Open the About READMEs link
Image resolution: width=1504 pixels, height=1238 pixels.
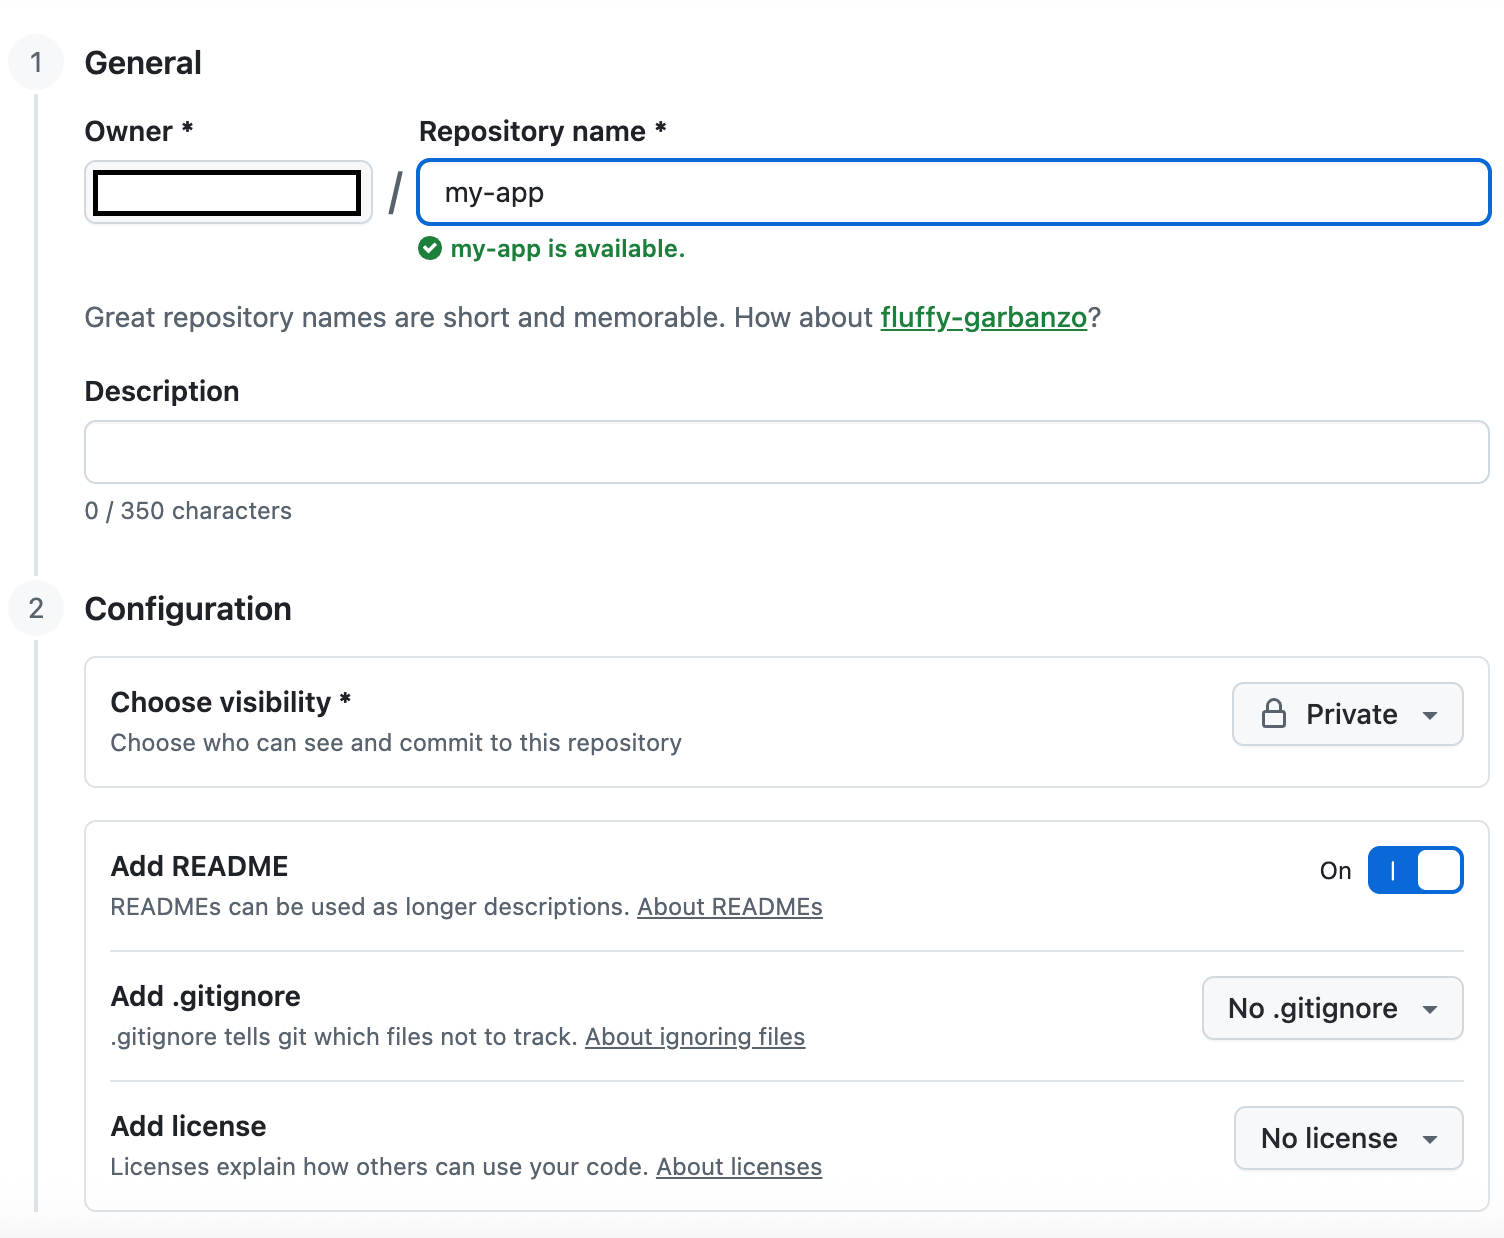(730, 907)
